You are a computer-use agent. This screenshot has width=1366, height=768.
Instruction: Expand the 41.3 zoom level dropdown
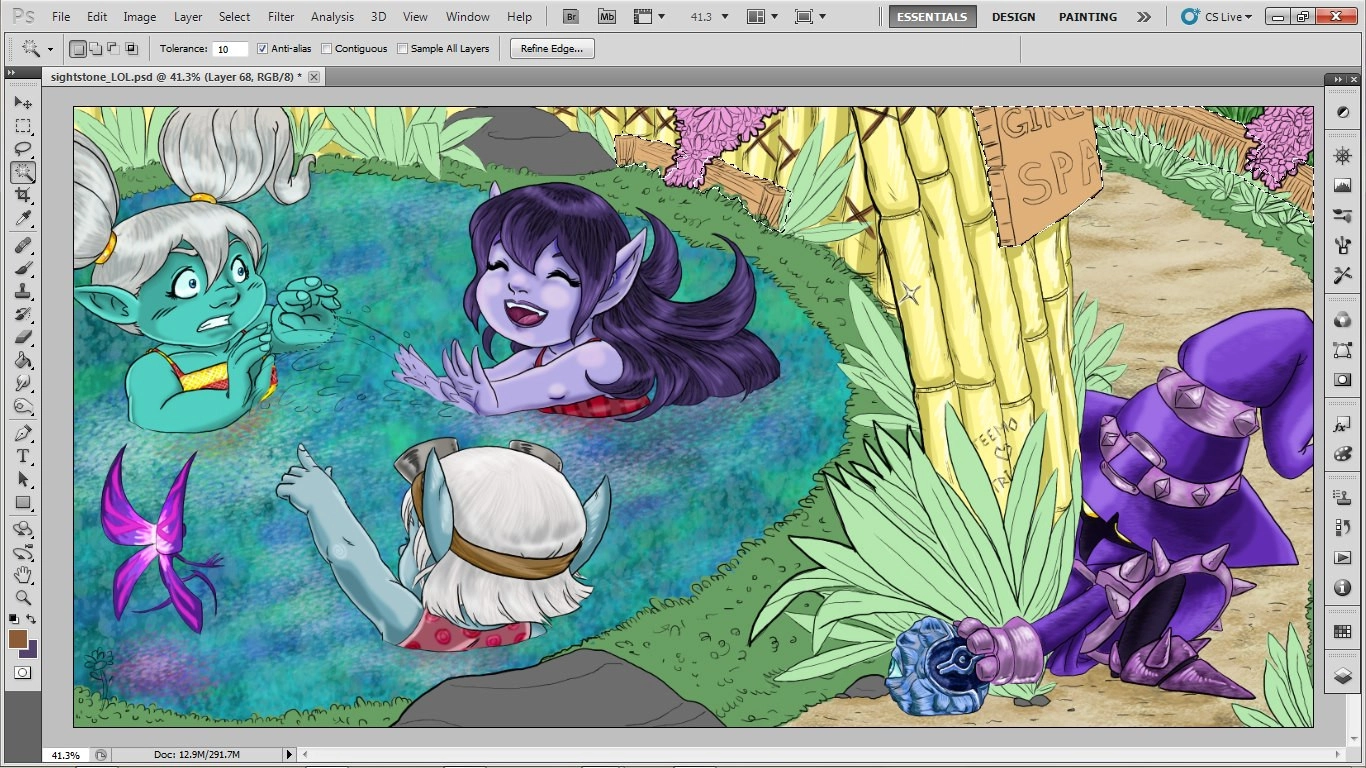point(724,17)
